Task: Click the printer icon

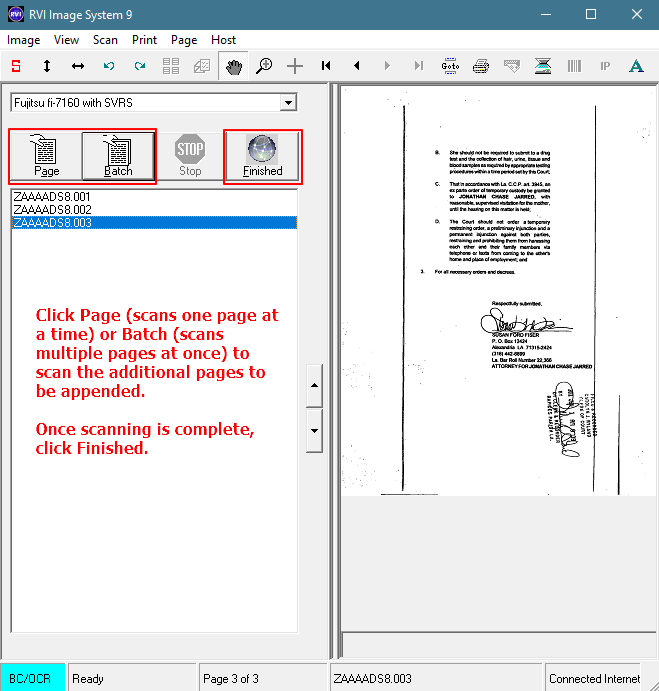Action: click(x=481, y=66)
